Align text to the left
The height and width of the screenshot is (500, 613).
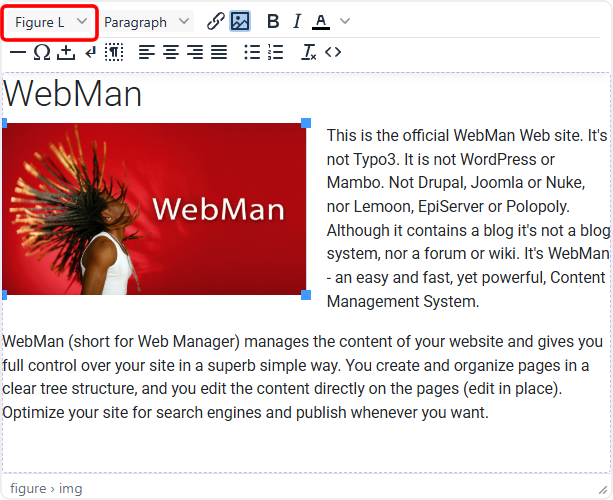pos(147,52)
